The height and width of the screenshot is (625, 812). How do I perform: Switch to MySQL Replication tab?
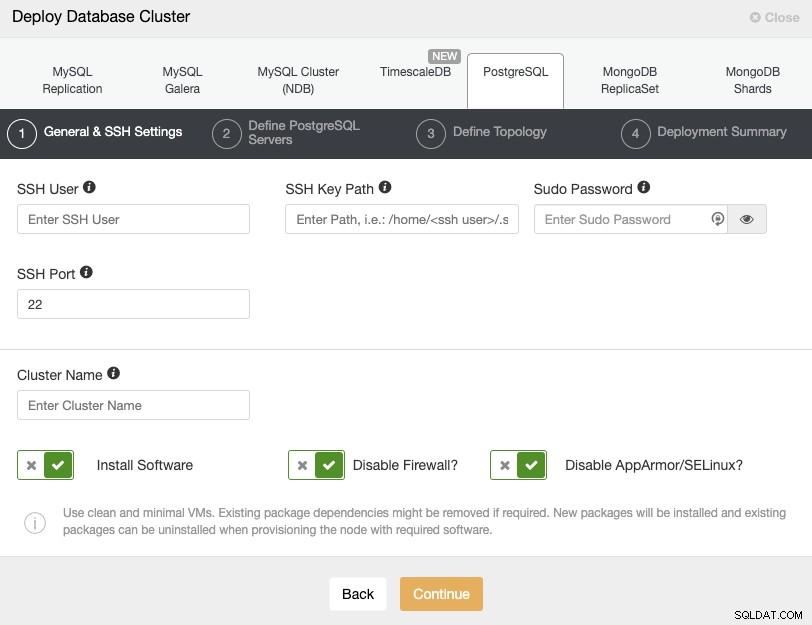72,80
